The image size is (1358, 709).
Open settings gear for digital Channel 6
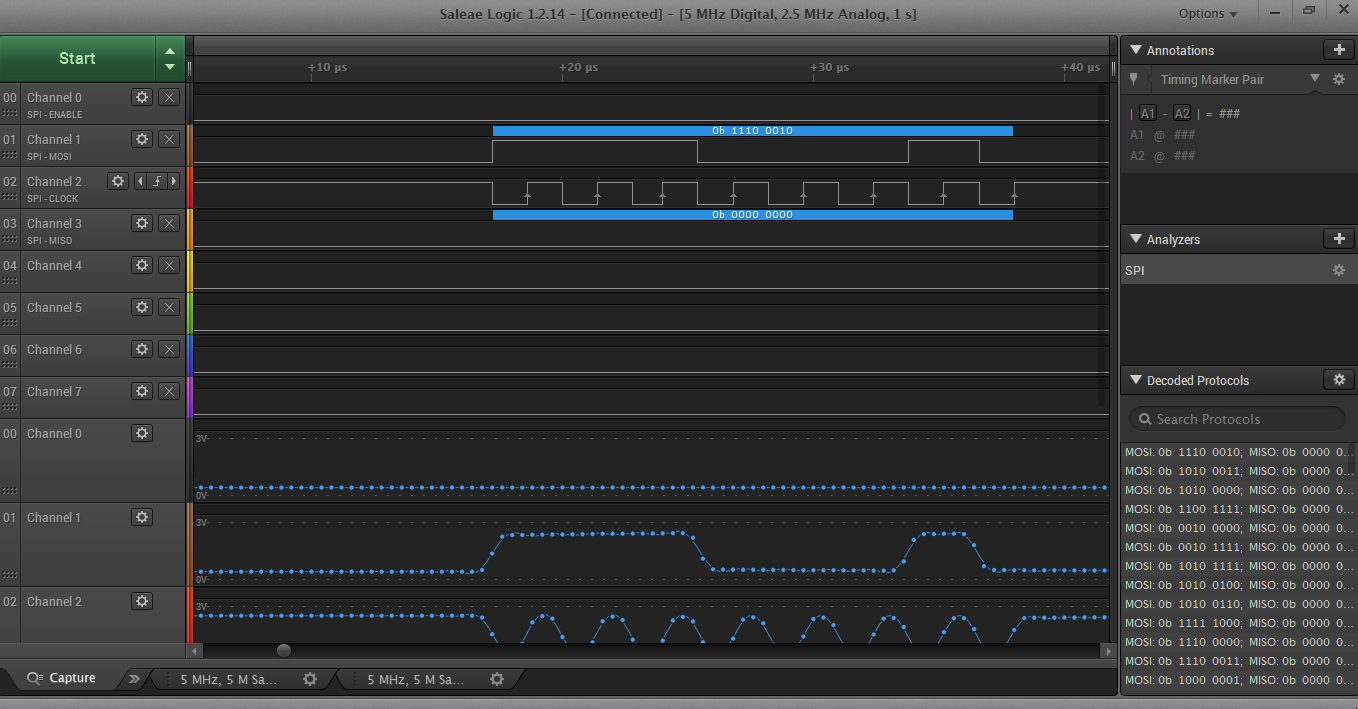[142, 349]
